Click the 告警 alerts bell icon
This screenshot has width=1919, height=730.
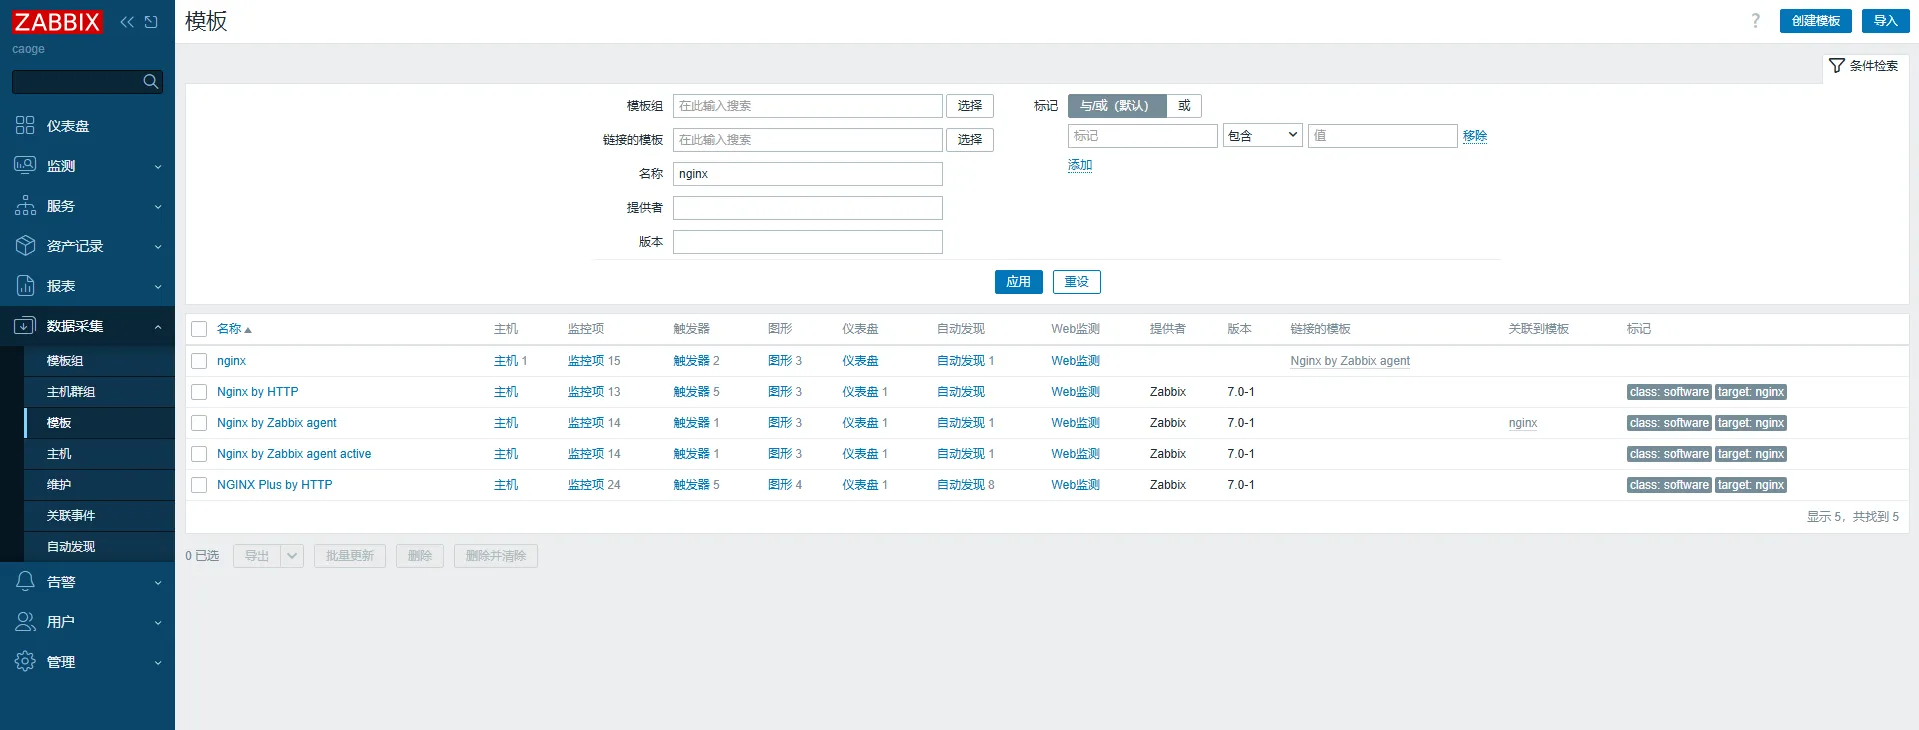[x=25, y=581]
